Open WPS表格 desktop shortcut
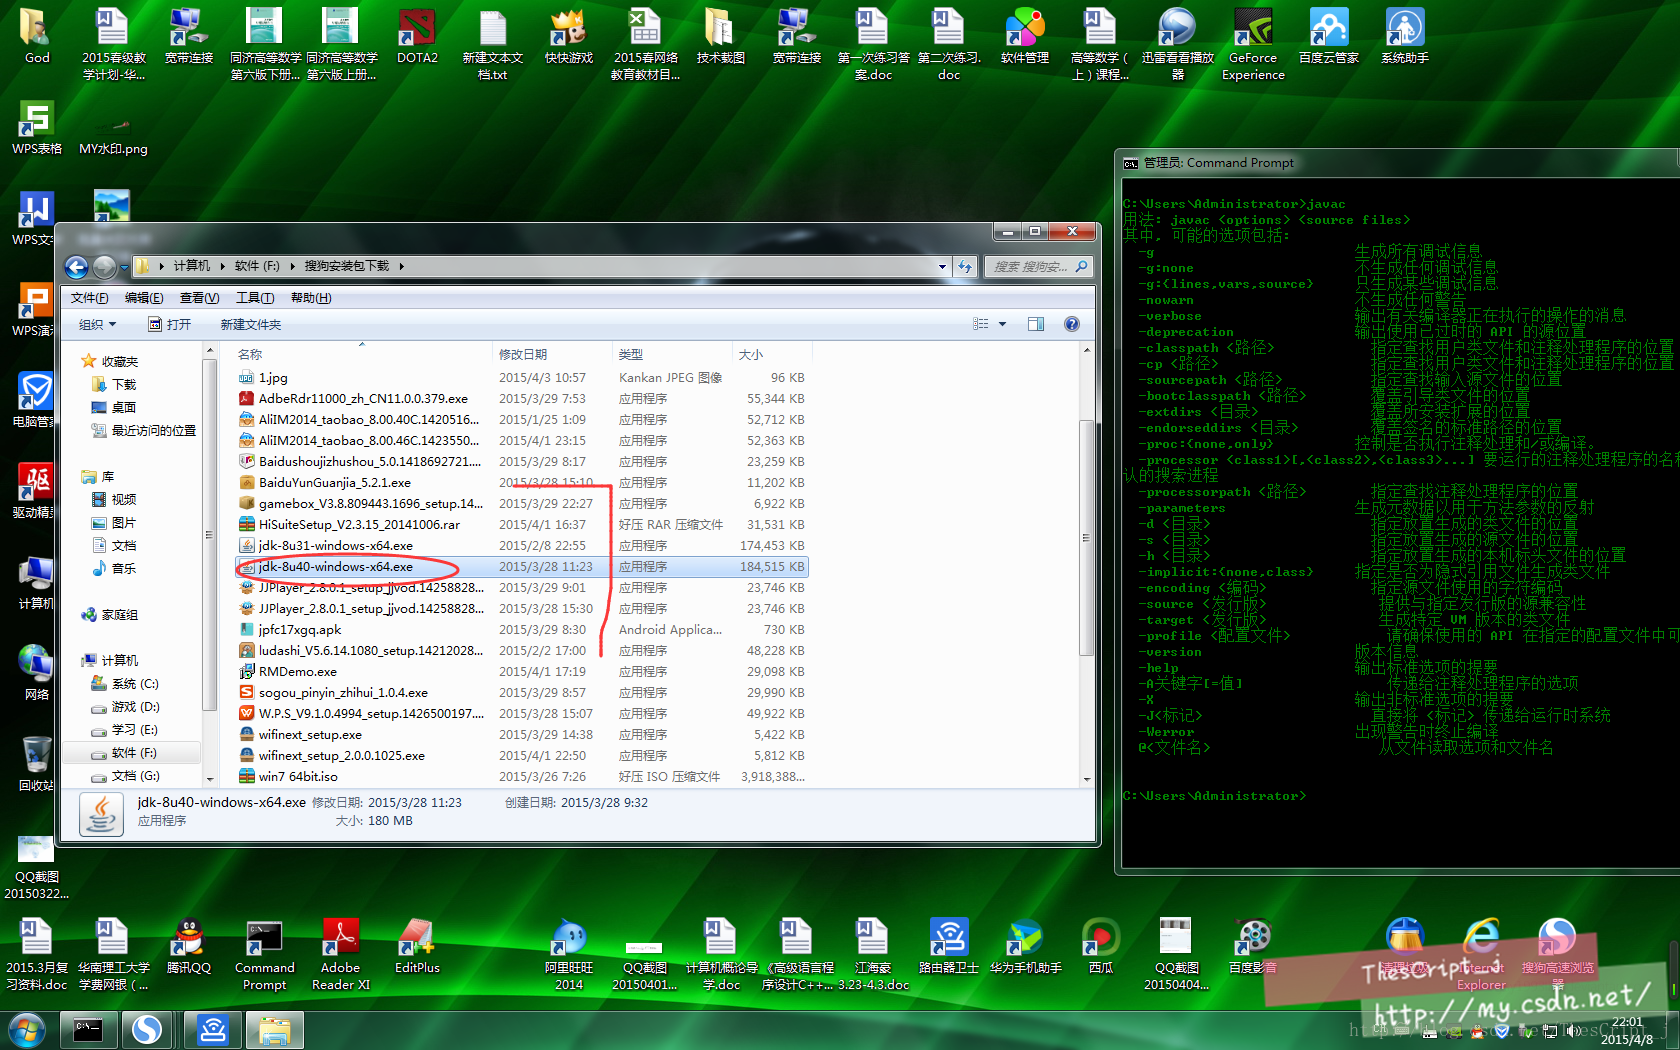 (37, 127)
